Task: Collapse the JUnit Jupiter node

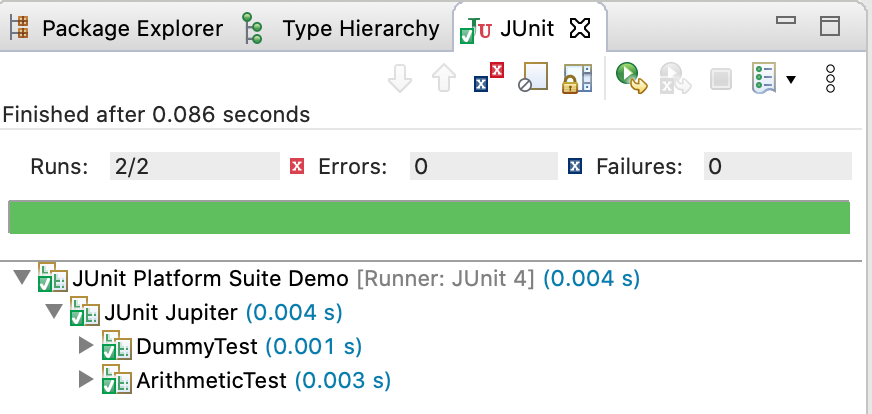Action: click(x=54, y=311)
